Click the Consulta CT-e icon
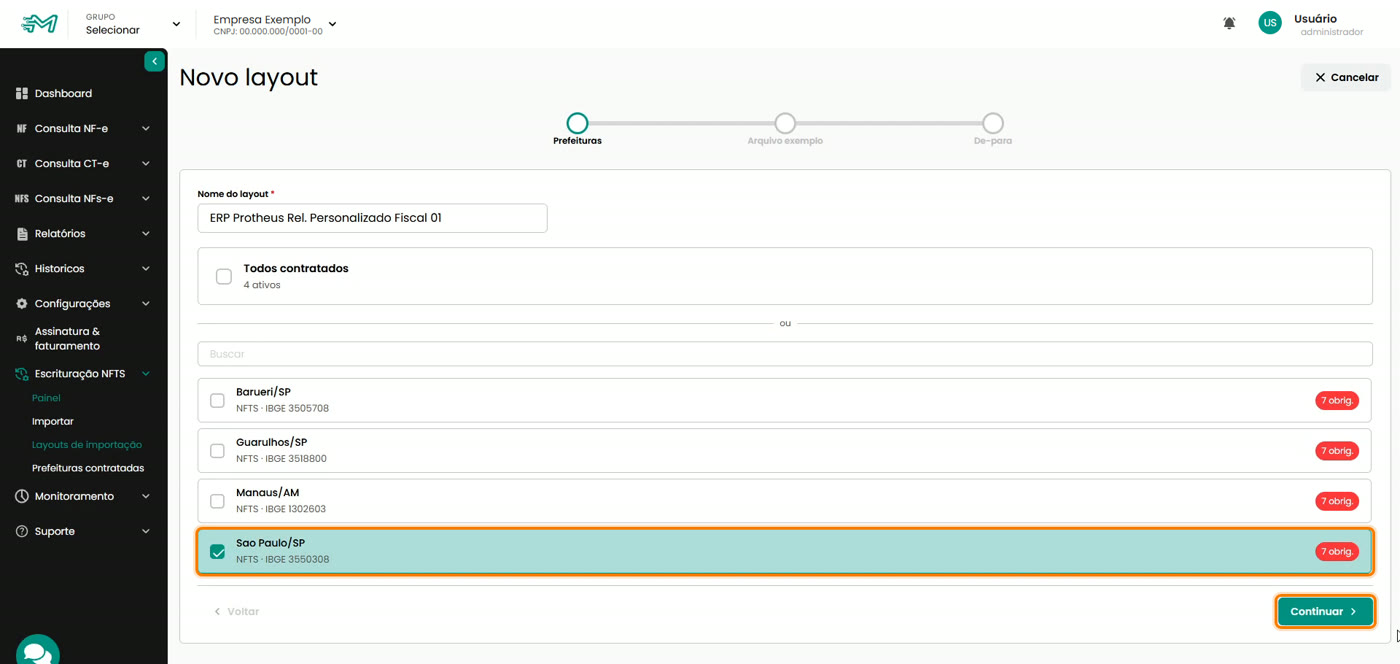 21,163
